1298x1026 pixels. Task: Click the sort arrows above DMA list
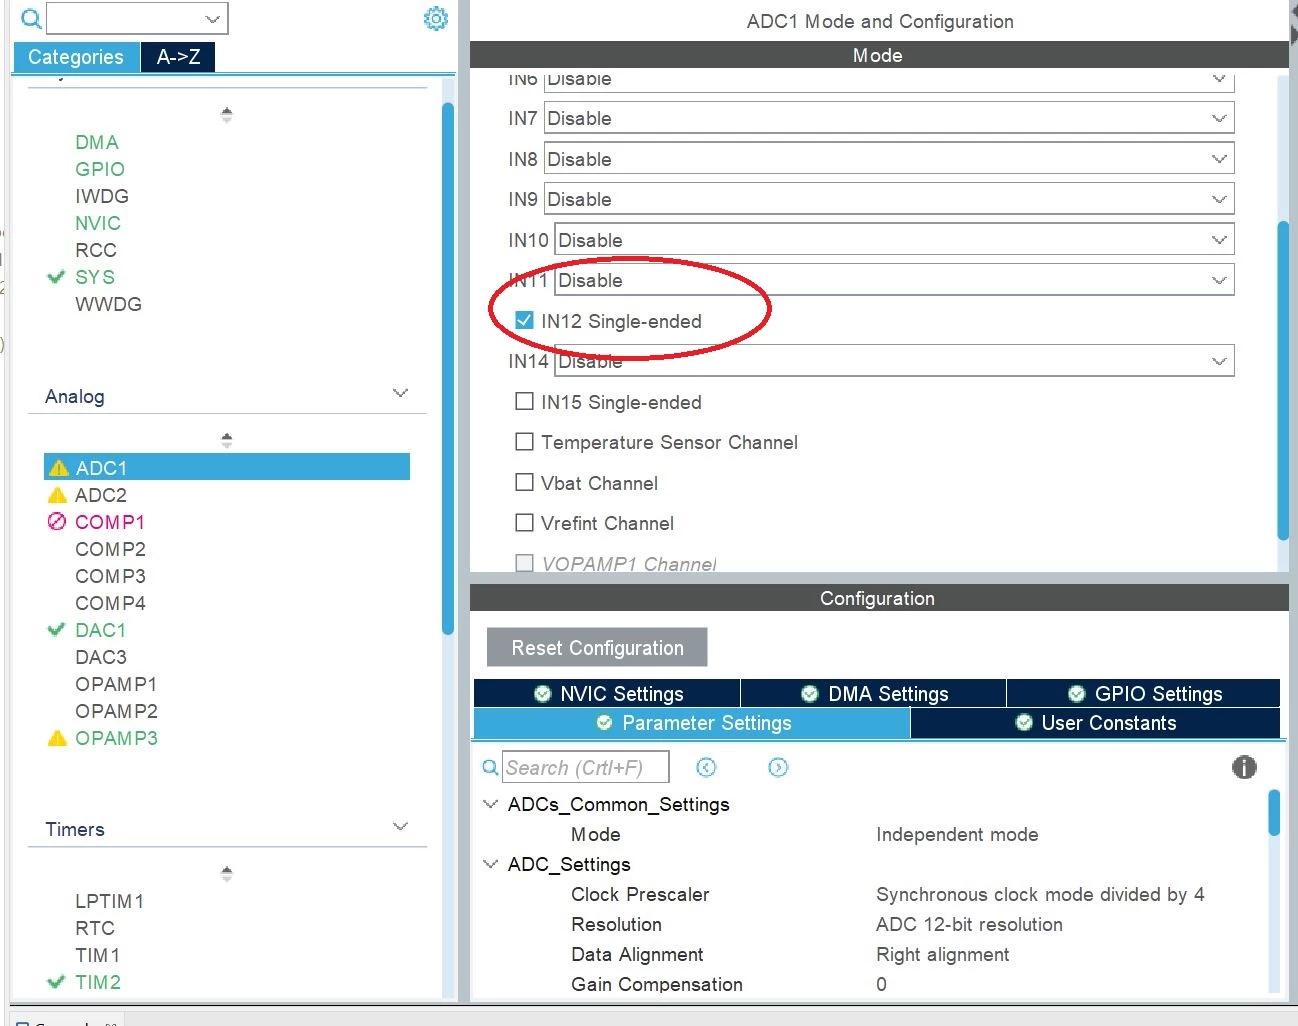click(x=227, y=115)
